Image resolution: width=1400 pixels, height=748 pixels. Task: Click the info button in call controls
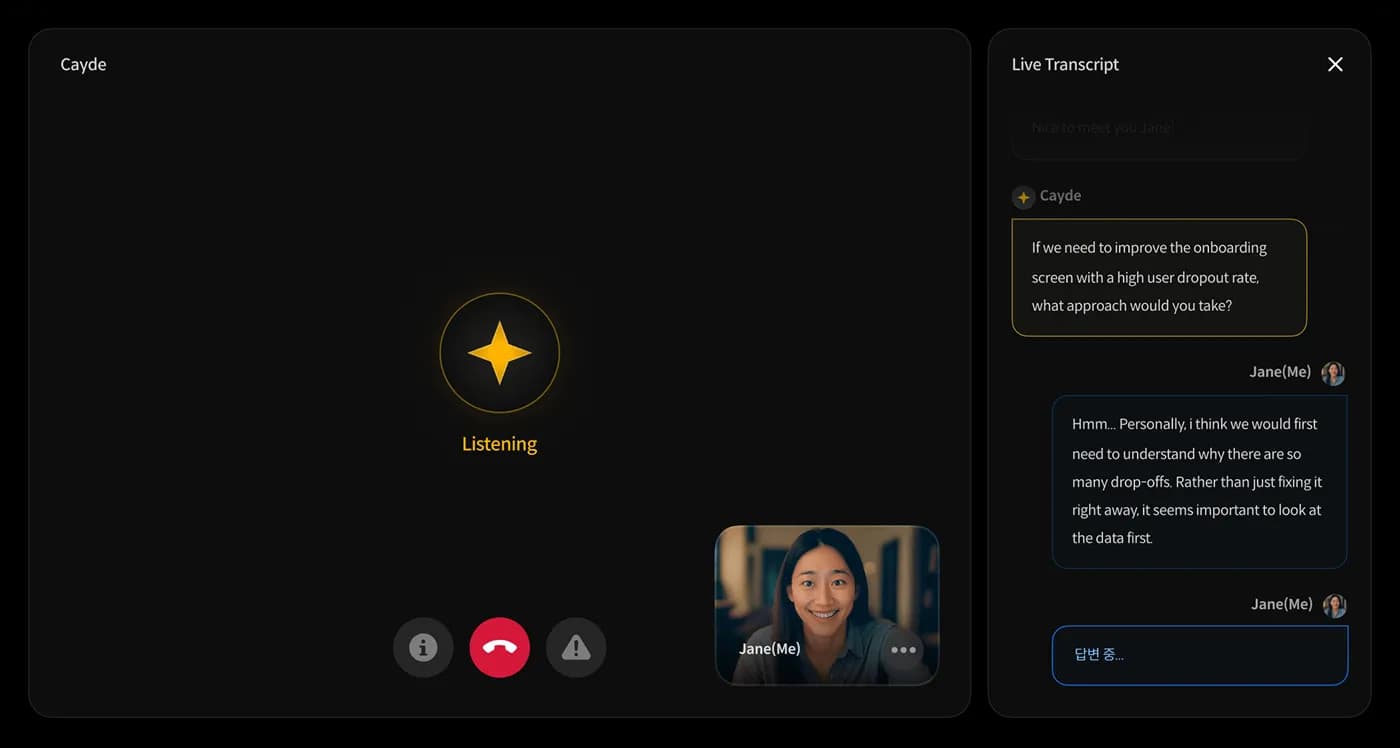423,648
